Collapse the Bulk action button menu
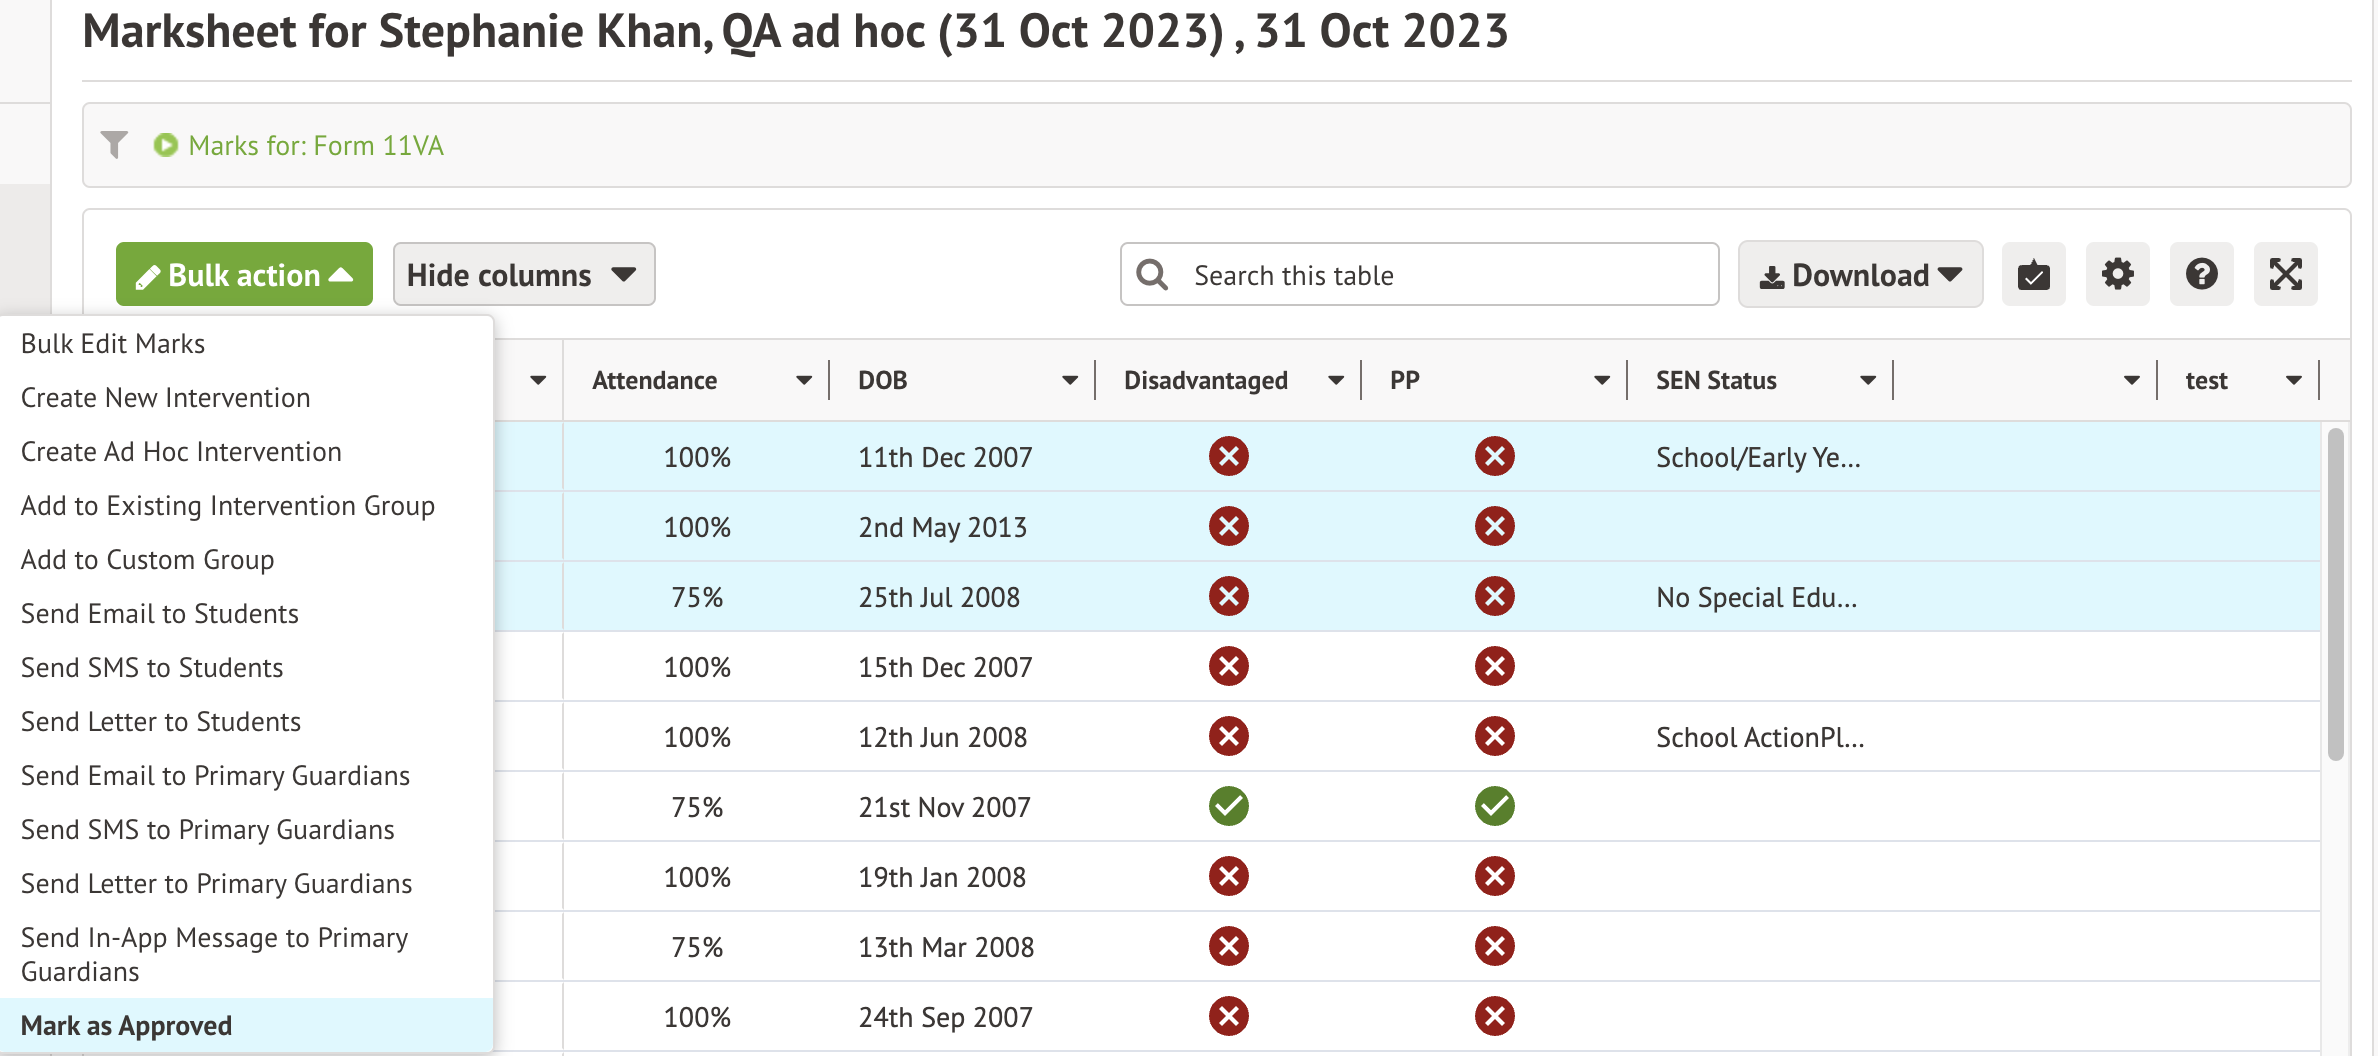Image resolution: width=2378 pixels, height=1056 pixels. click(244, 275)
